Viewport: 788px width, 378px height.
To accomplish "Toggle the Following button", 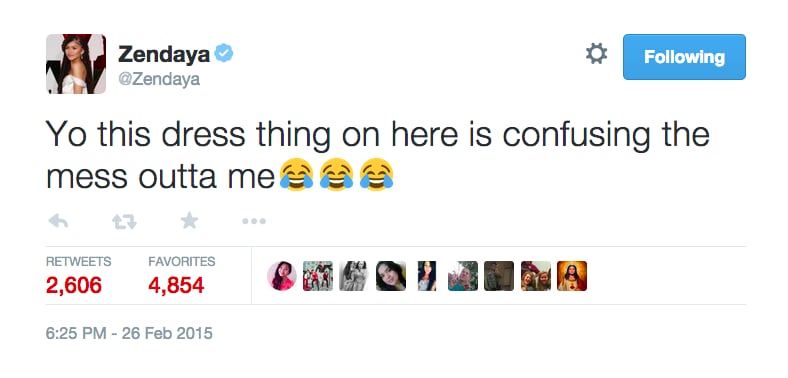I will (x=684, y=57).
